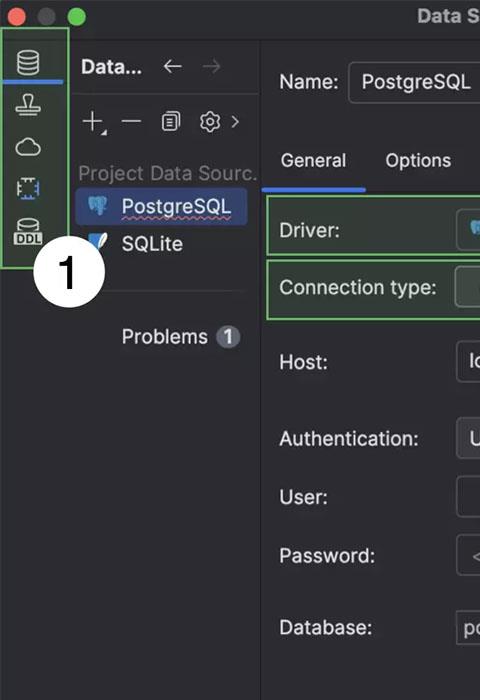Click the User input field

pos(468,496)
